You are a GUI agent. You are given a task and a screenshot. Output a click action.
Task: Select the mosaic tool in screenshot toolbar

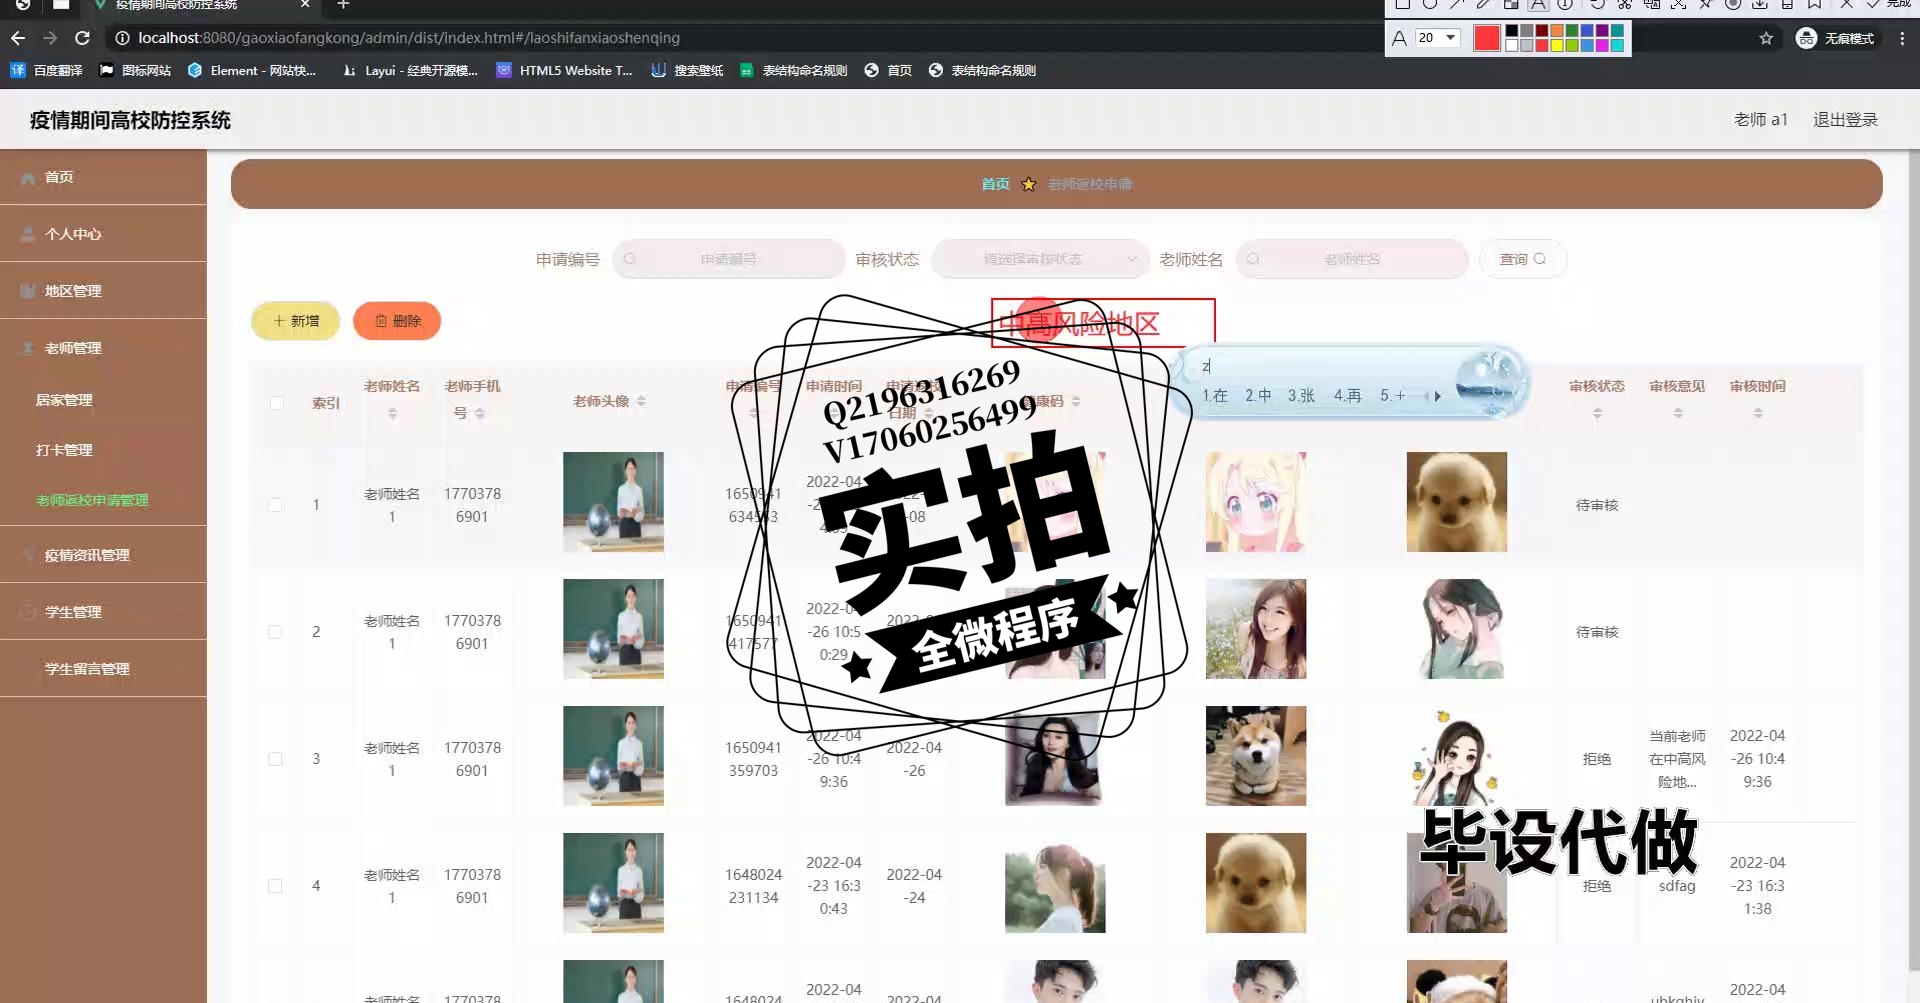coord(1511,4)
